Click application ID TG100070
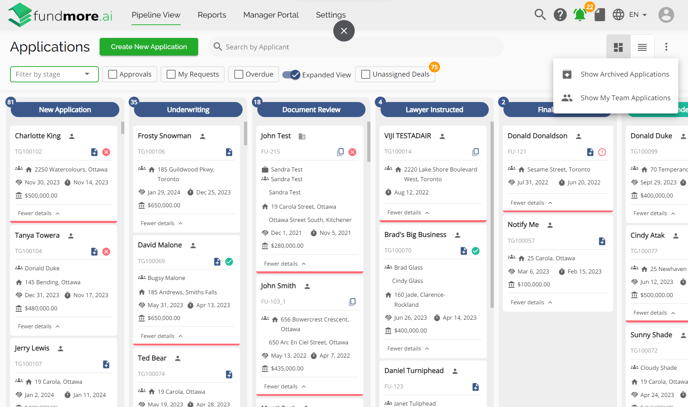 (x=398, y=251)
